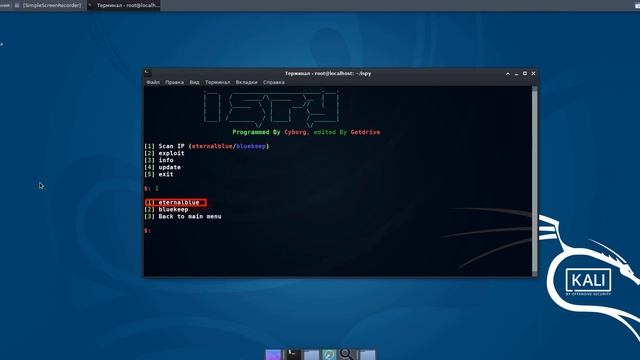
Task: Click the show desktop dock icon
Action: point(273,354)
